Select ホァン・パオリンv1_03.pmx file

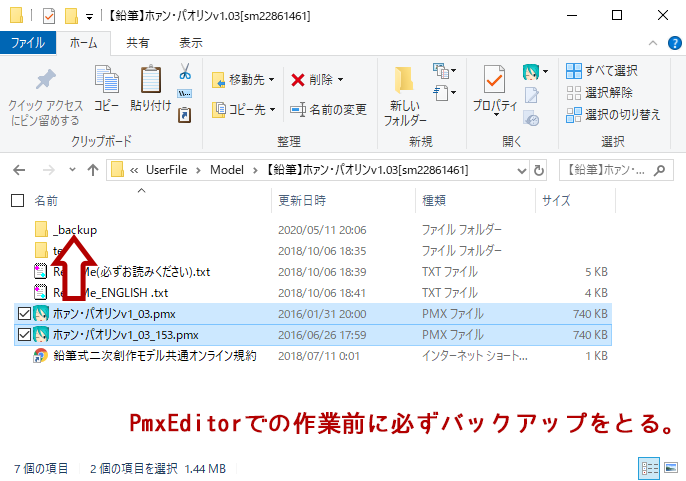click(x=114, y=314)
